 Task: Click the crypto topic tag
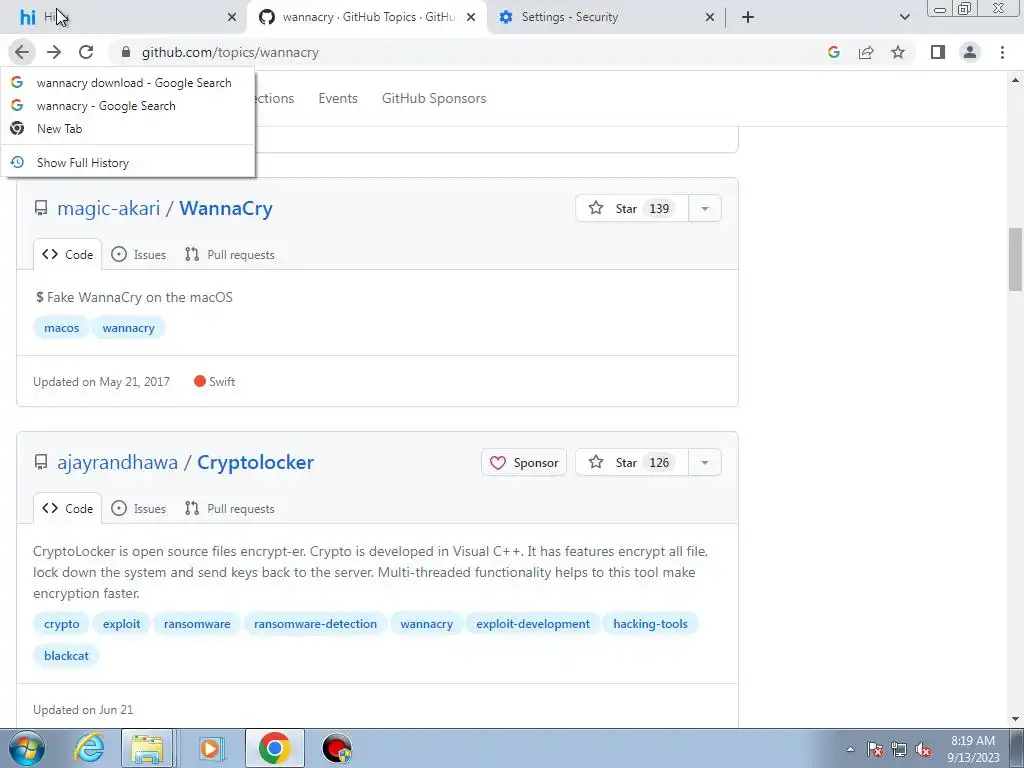pyautogui.click(x=61, y=624)
